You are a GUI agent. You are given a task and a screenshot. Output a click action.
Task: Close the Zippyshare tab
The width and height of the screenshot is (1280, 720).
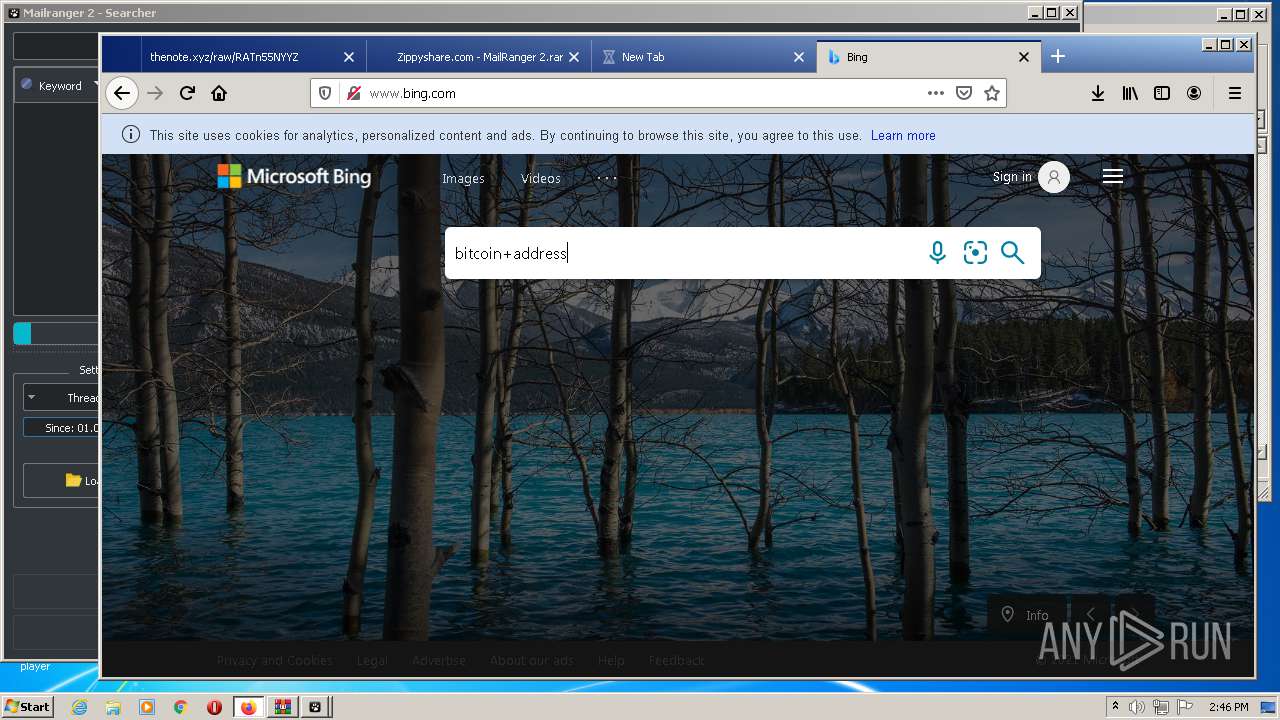pyautogui.click(x=574, y=57)
